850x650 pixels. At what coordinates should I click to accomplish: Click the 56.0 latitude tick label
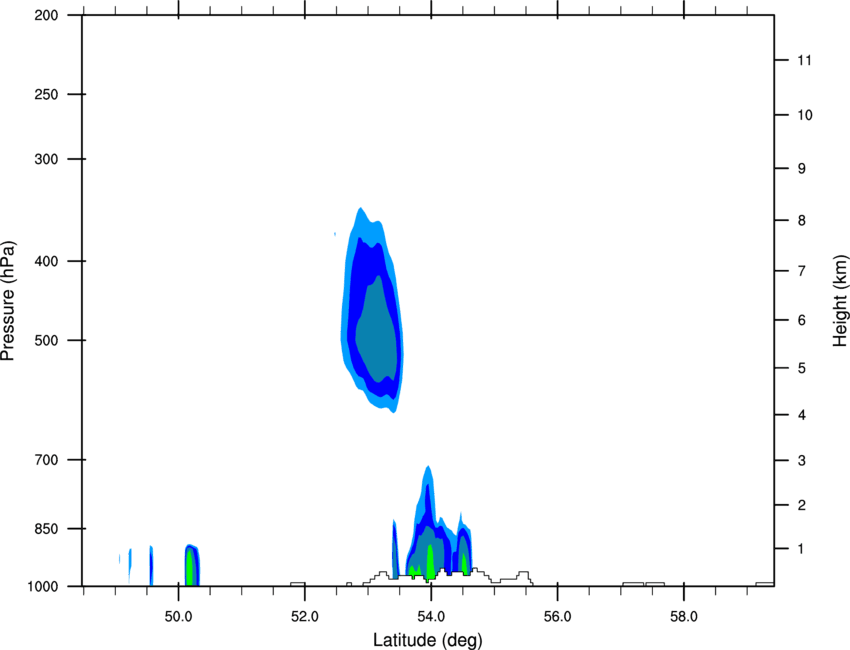[557, 617]
